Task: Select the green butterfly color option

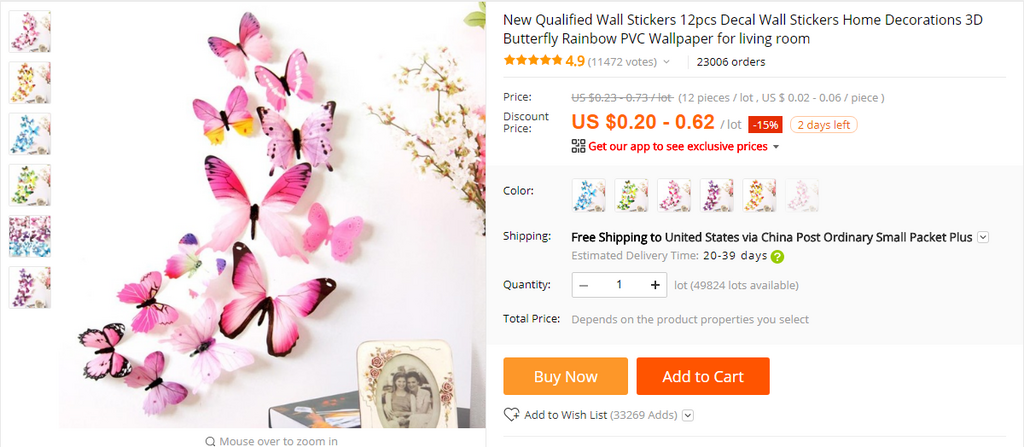Action: 631,195
